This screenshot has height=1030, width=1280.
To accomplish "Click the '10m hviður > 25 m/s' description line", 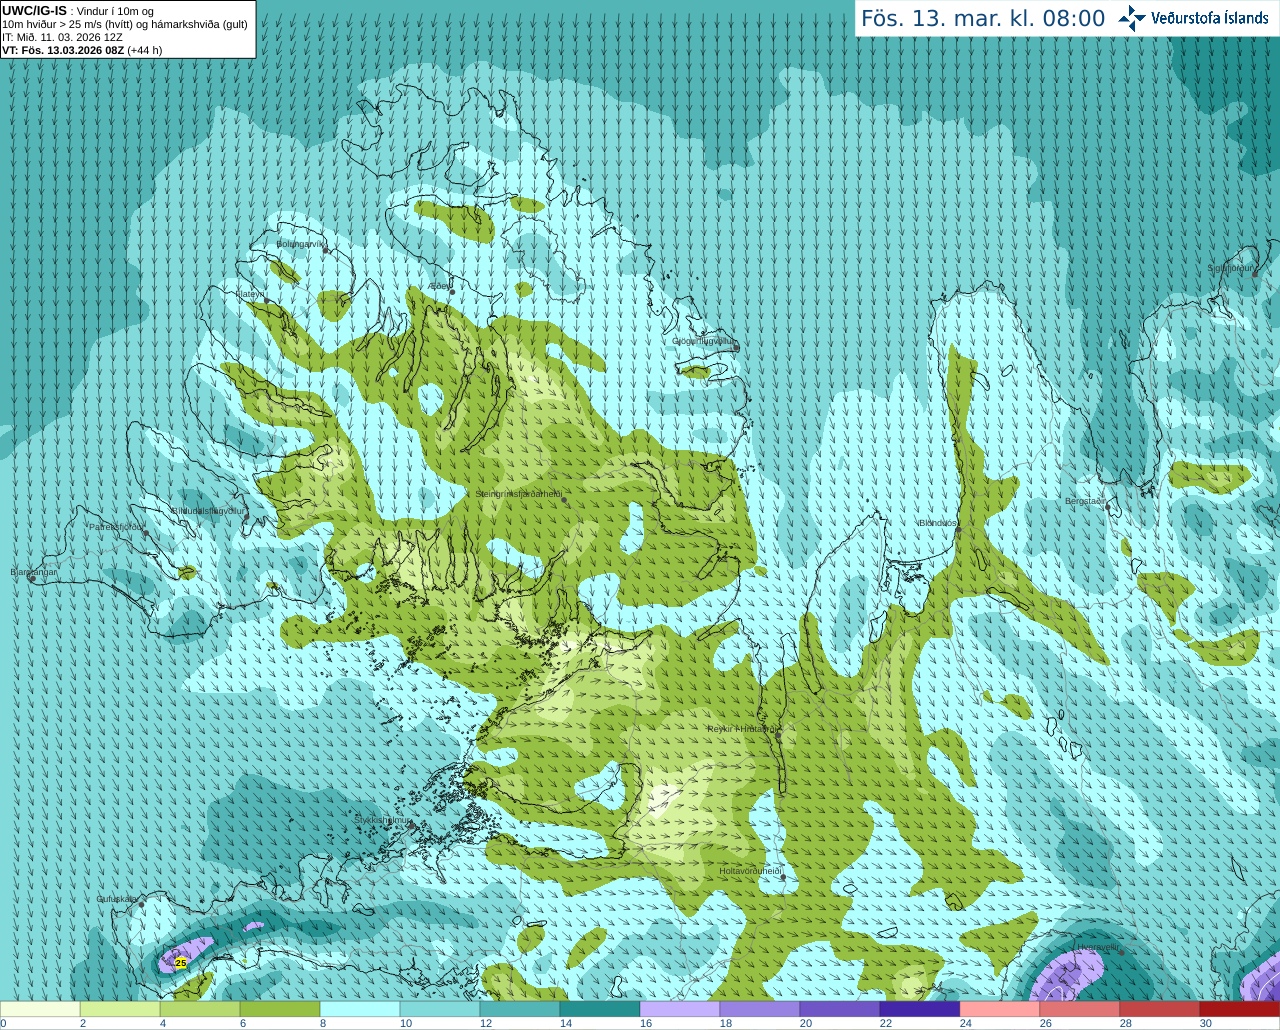I will [x=125, y=24].
